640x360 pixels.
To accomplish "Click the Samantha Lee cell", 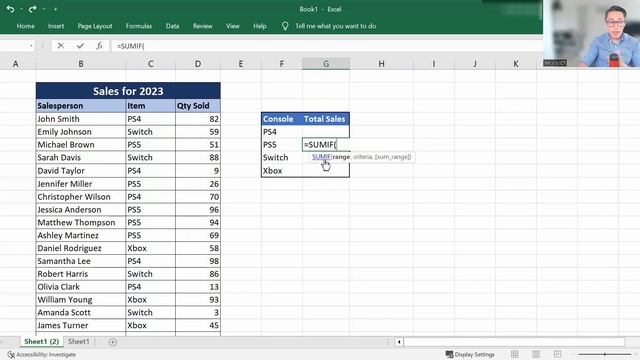I will pos(81,261).
